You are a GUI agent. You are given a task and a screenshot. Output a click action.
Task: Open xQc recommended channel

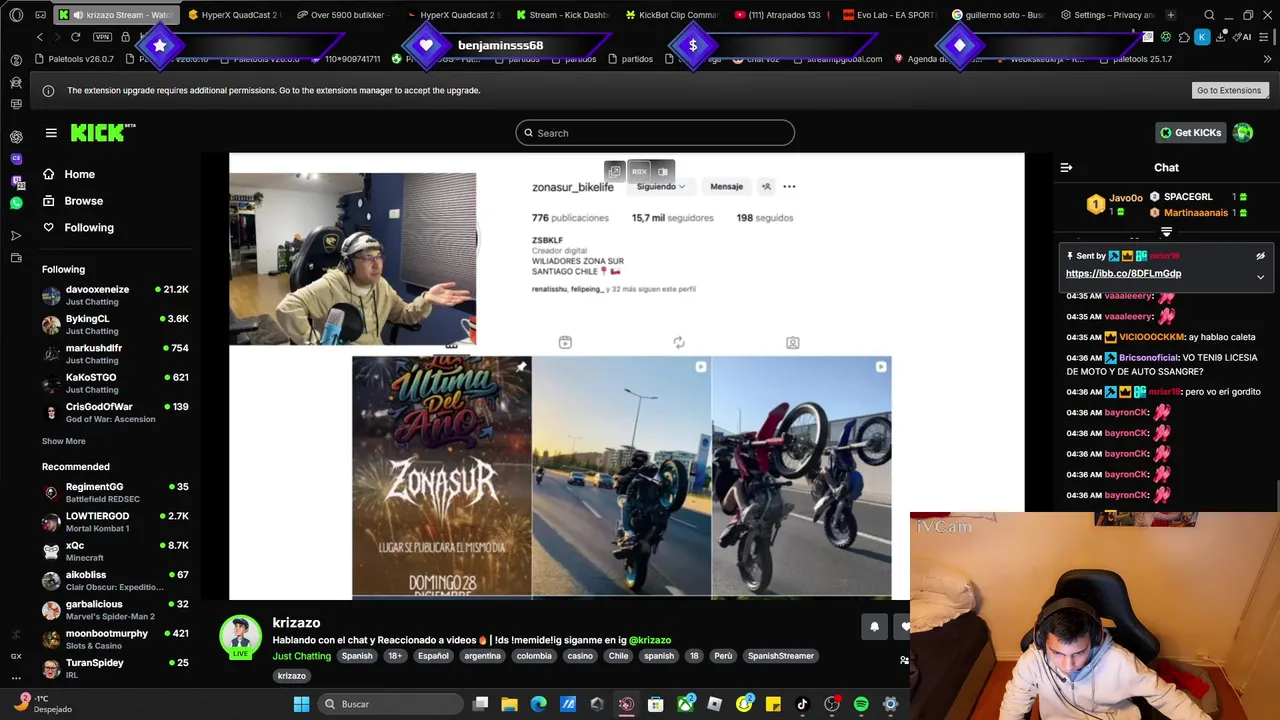[115, 551]
